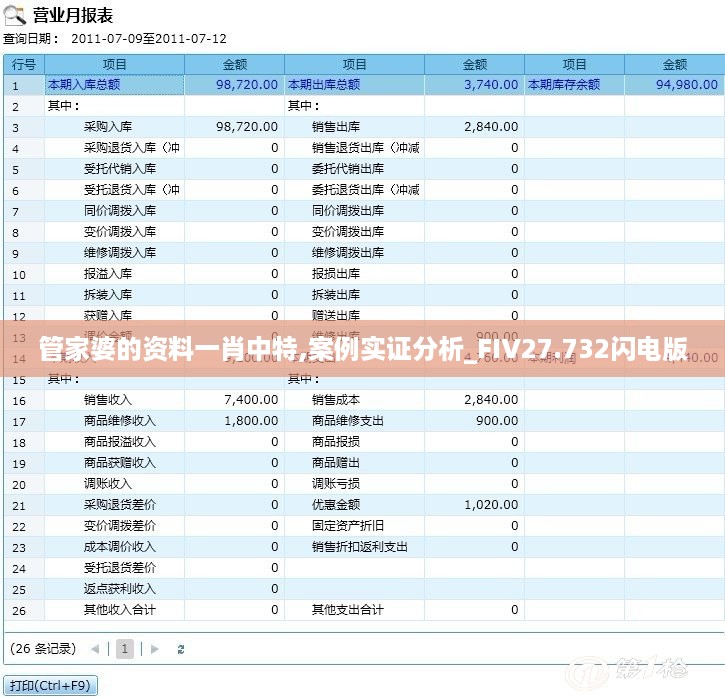The image size is (725, 697).
Task: Click the 行号 column header
Action: click(24, 64)
